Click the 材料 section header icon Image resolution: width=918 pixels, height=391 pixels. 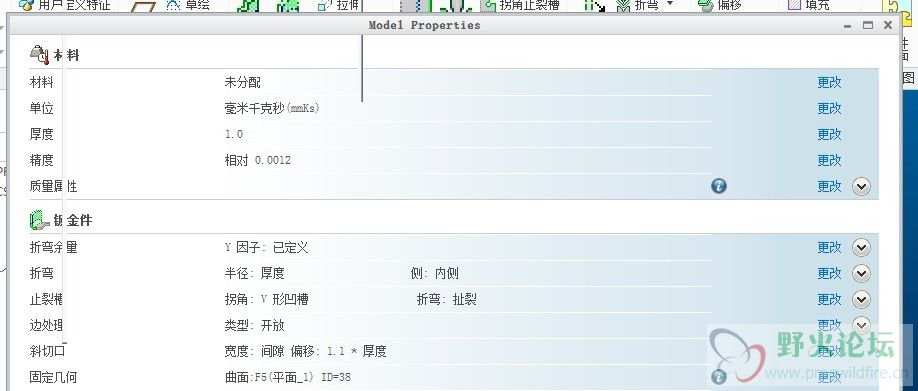[39, 55]
